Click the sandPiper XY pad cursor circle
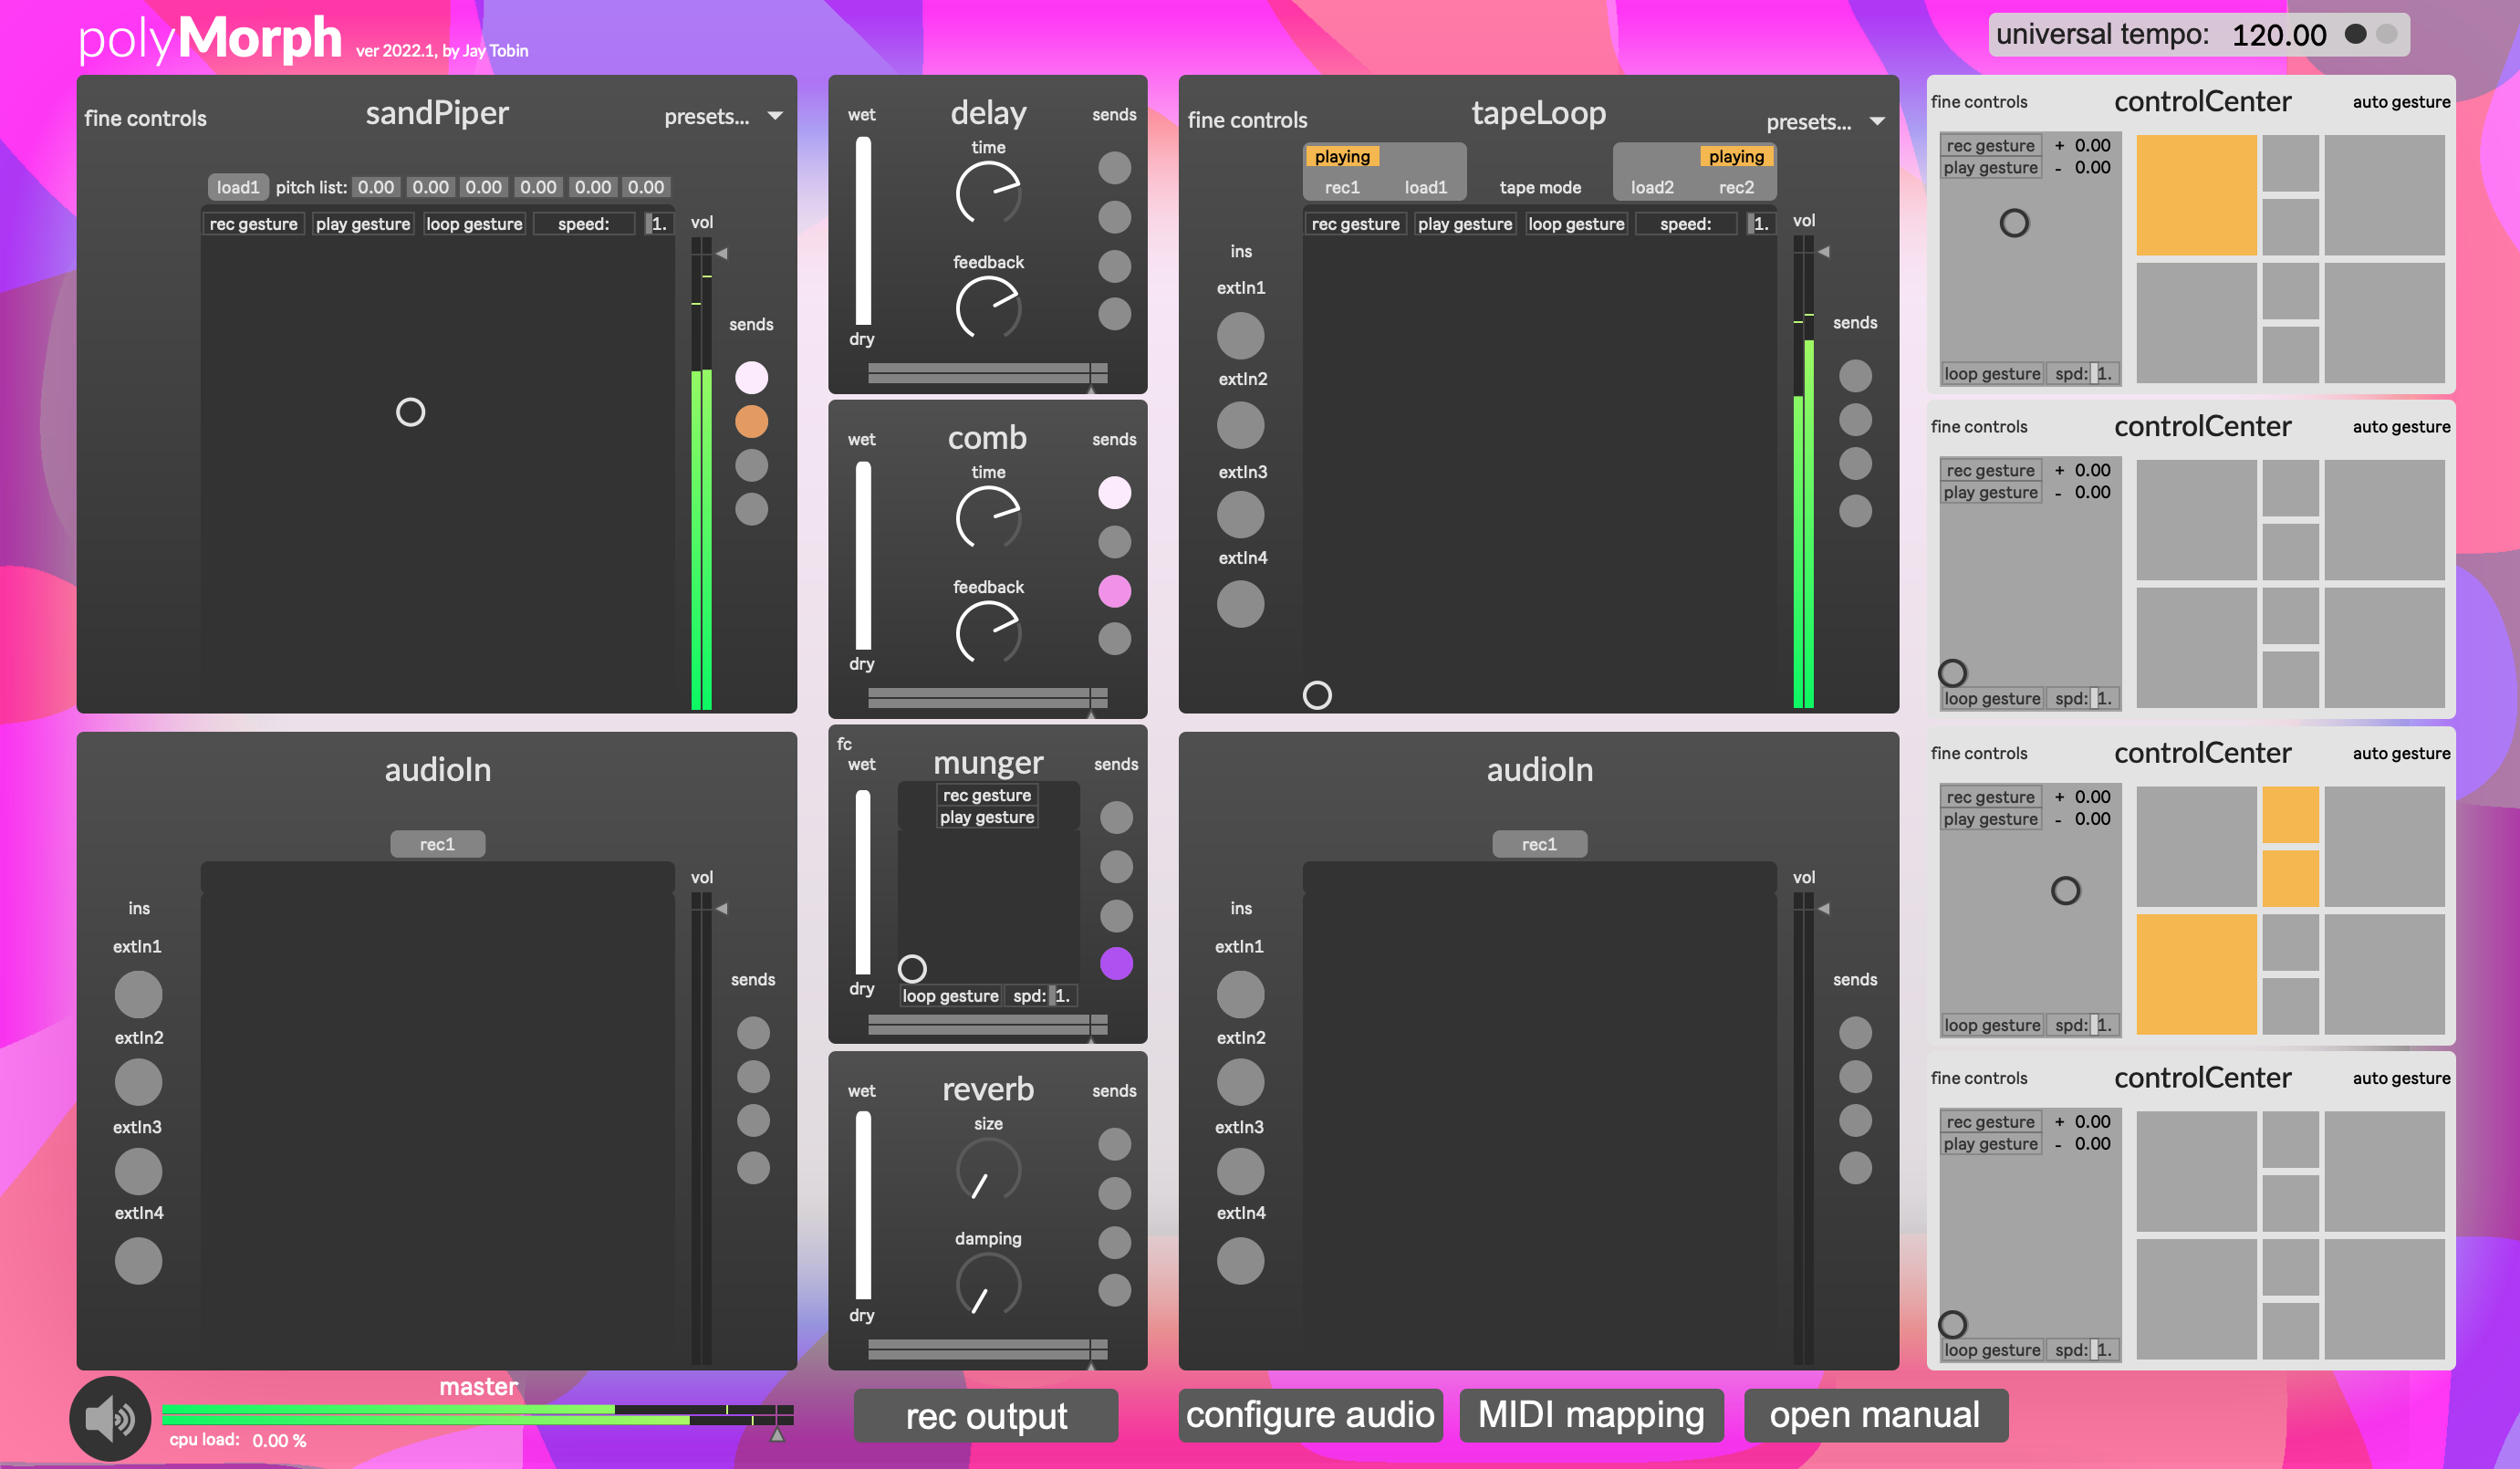 [x=410, y=412]
